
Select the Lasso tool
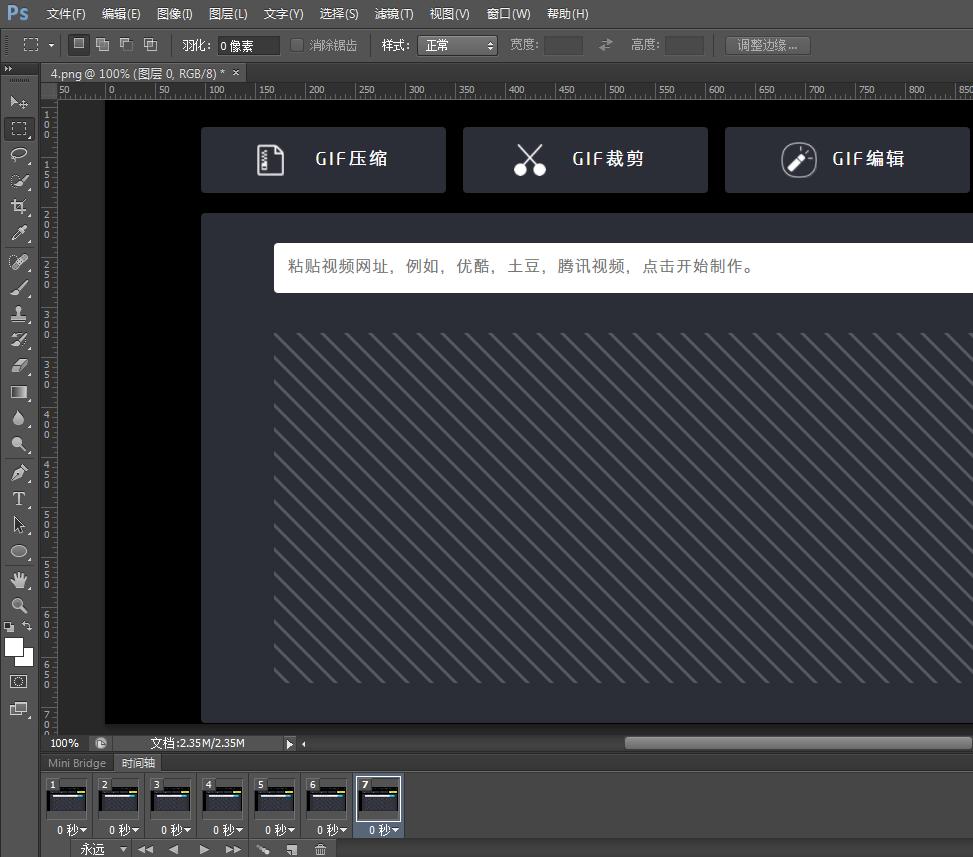(18, 155)
